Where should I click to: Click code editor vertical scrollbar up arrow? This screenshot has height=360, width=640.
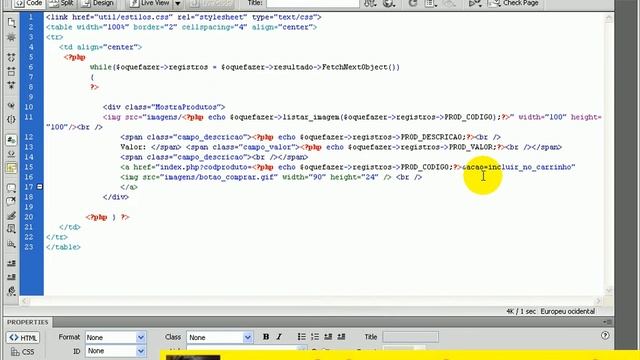click(x=609, y=18)
